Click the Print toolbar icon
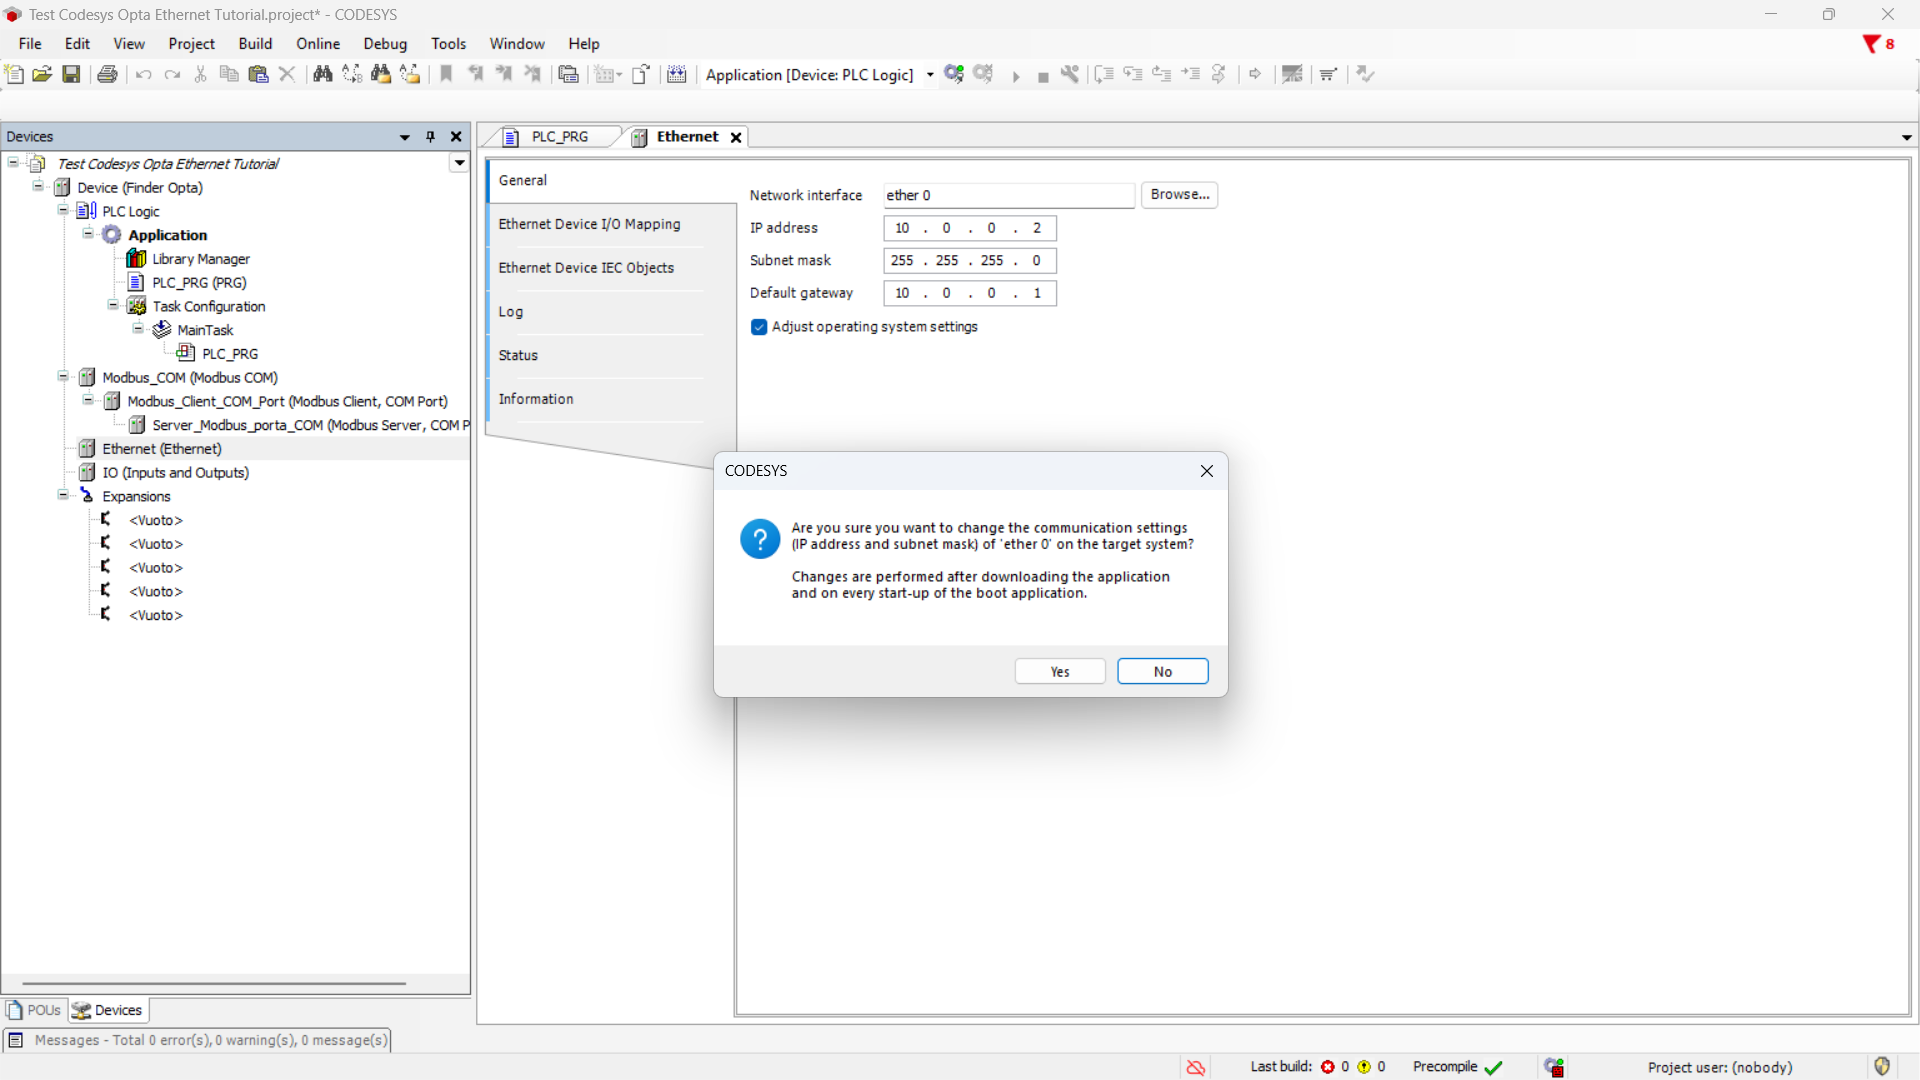The image size is (1920, 1080). click(107, 74)
